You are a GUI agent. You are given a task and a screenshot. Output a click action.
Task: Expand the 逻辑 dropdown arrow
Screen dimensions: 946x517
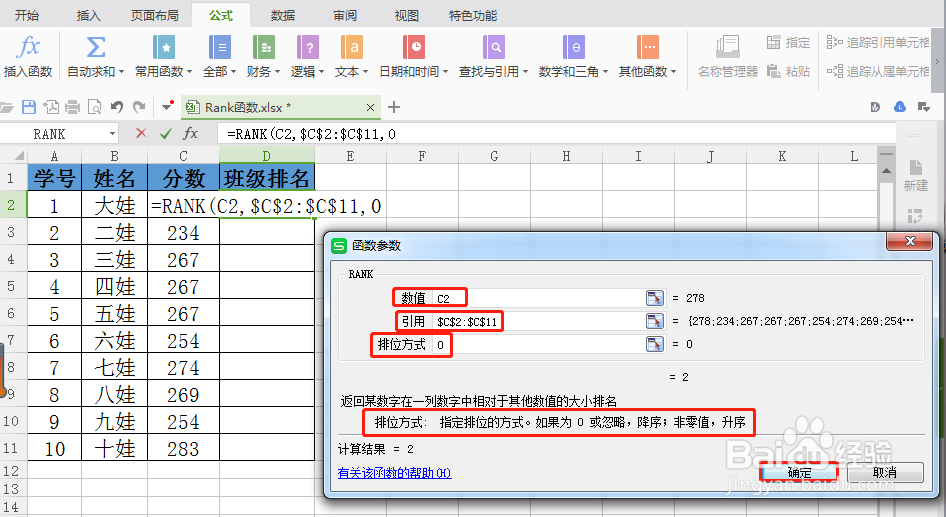click(321, 72)
